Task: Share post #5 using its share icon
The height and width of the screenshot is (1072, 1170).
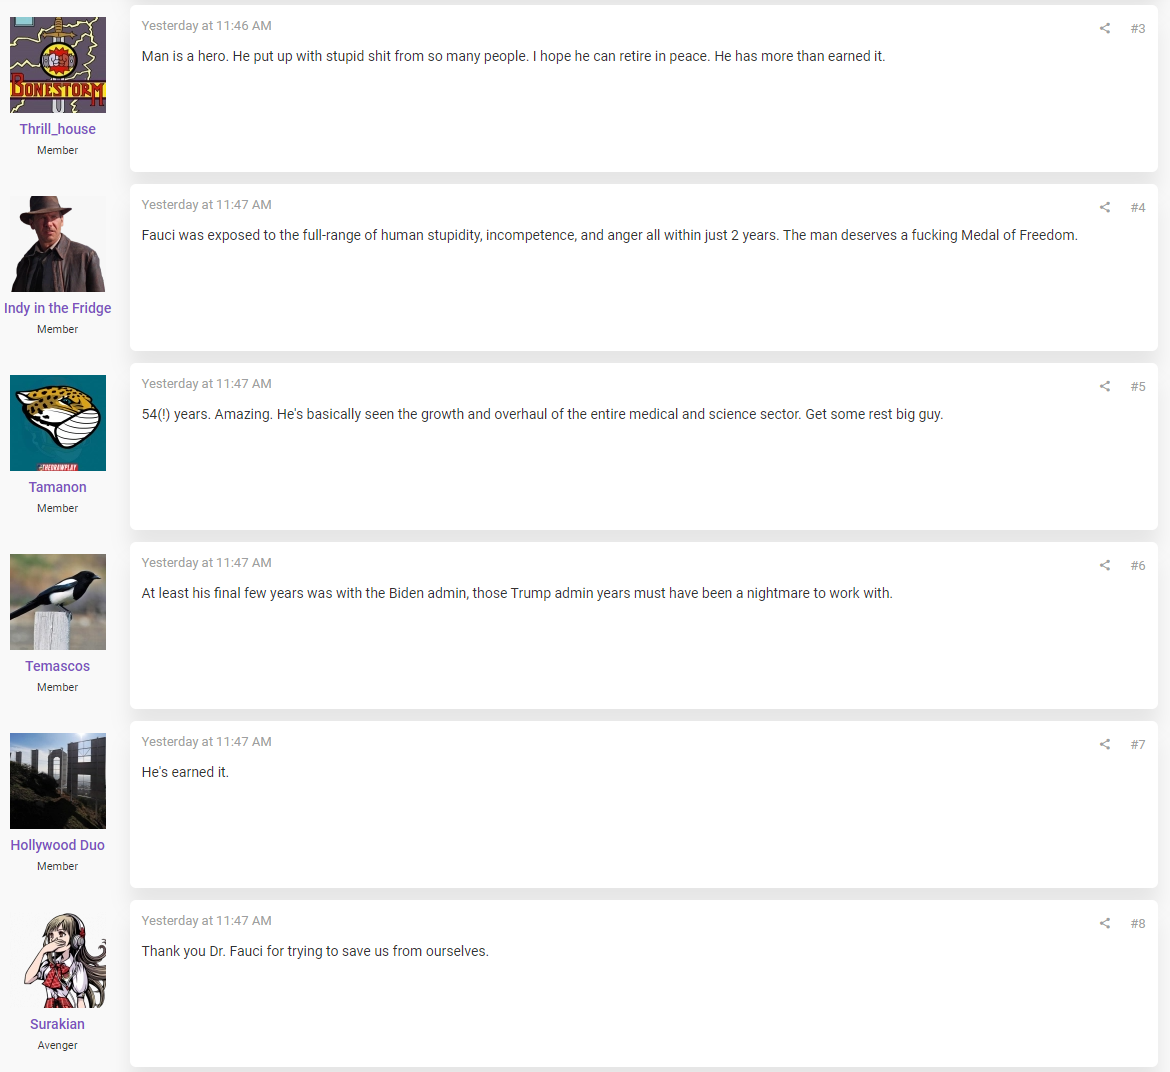Action: pyautogui.click(x=1104, y=386)
